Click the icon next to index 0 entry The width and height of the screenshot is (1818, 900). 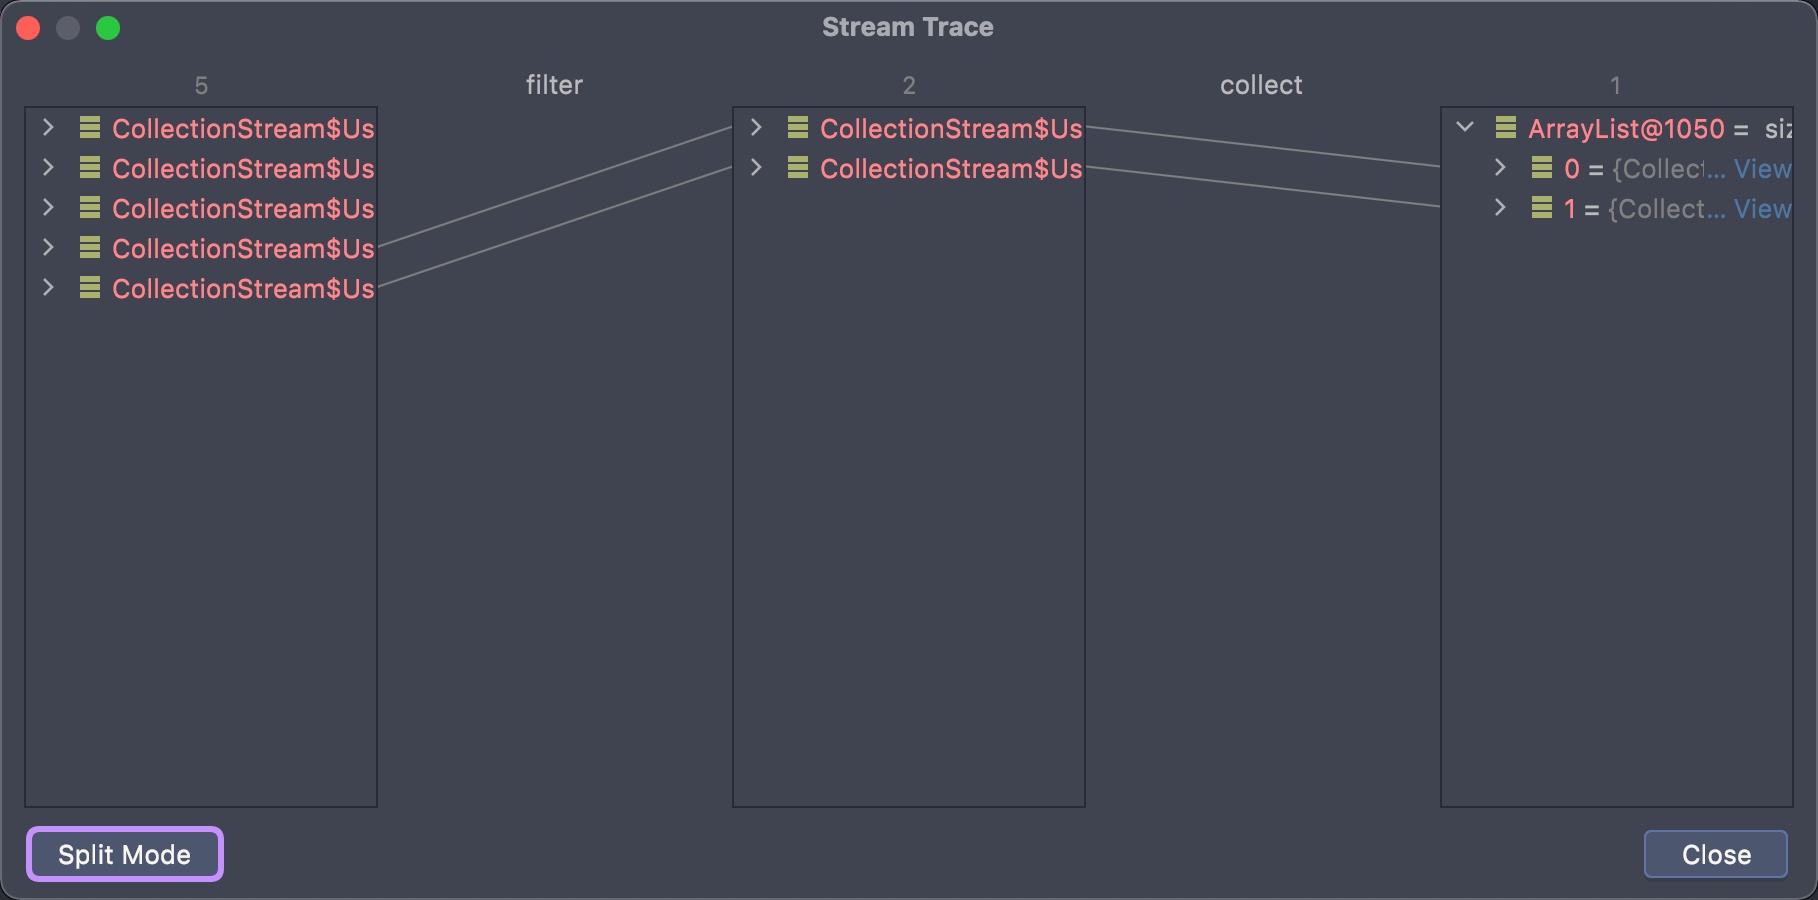[1542, 168]
